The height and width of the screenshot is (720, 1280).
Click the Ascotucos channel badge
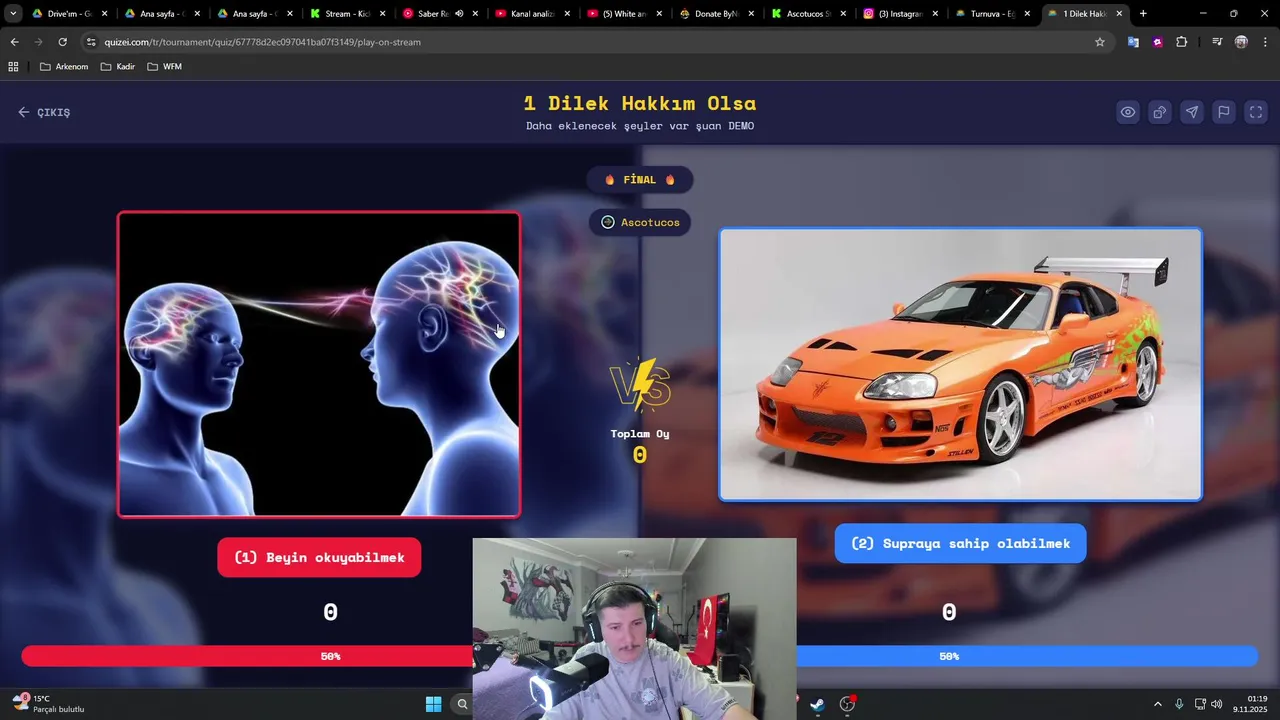[x=640, y=222]
